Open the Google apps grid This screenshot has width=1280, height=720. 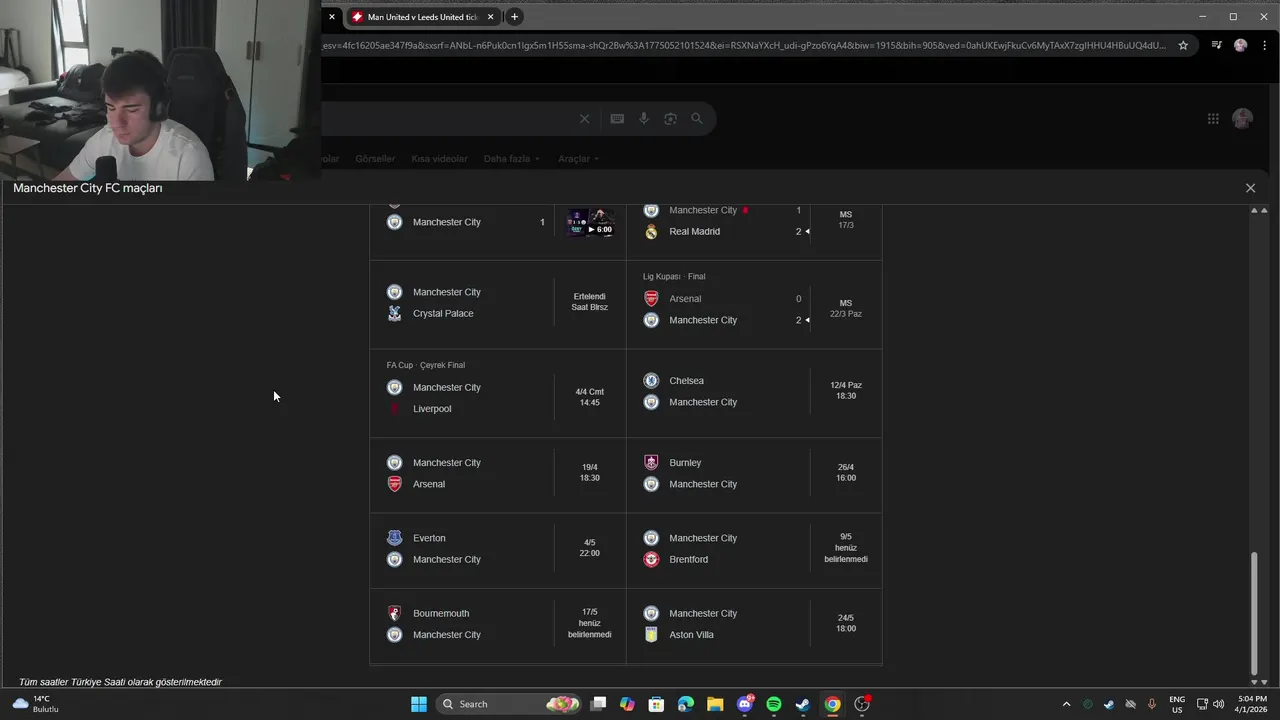[x=1213, y=119]
